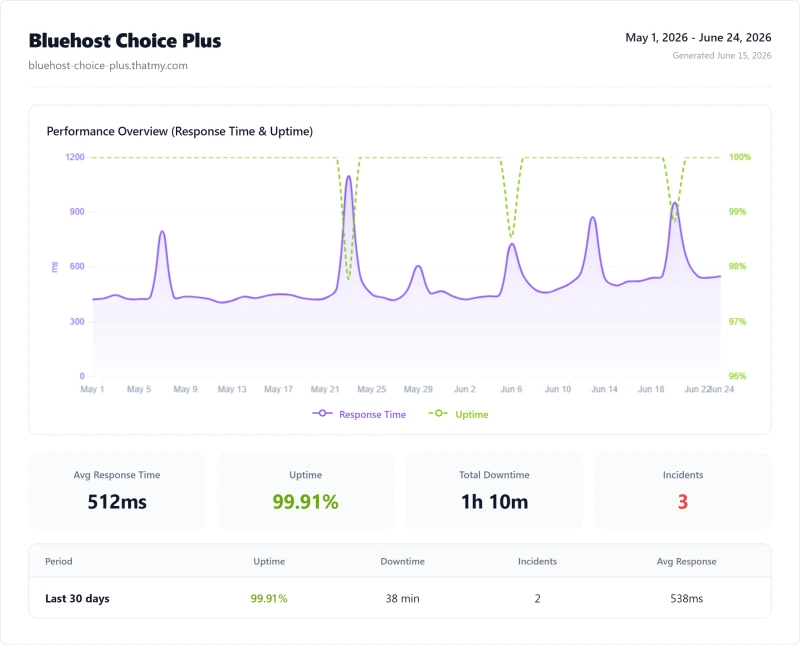Click the Incidents column header in table
The width and height of the screenshot is (800, 645).
pos(537,561)
